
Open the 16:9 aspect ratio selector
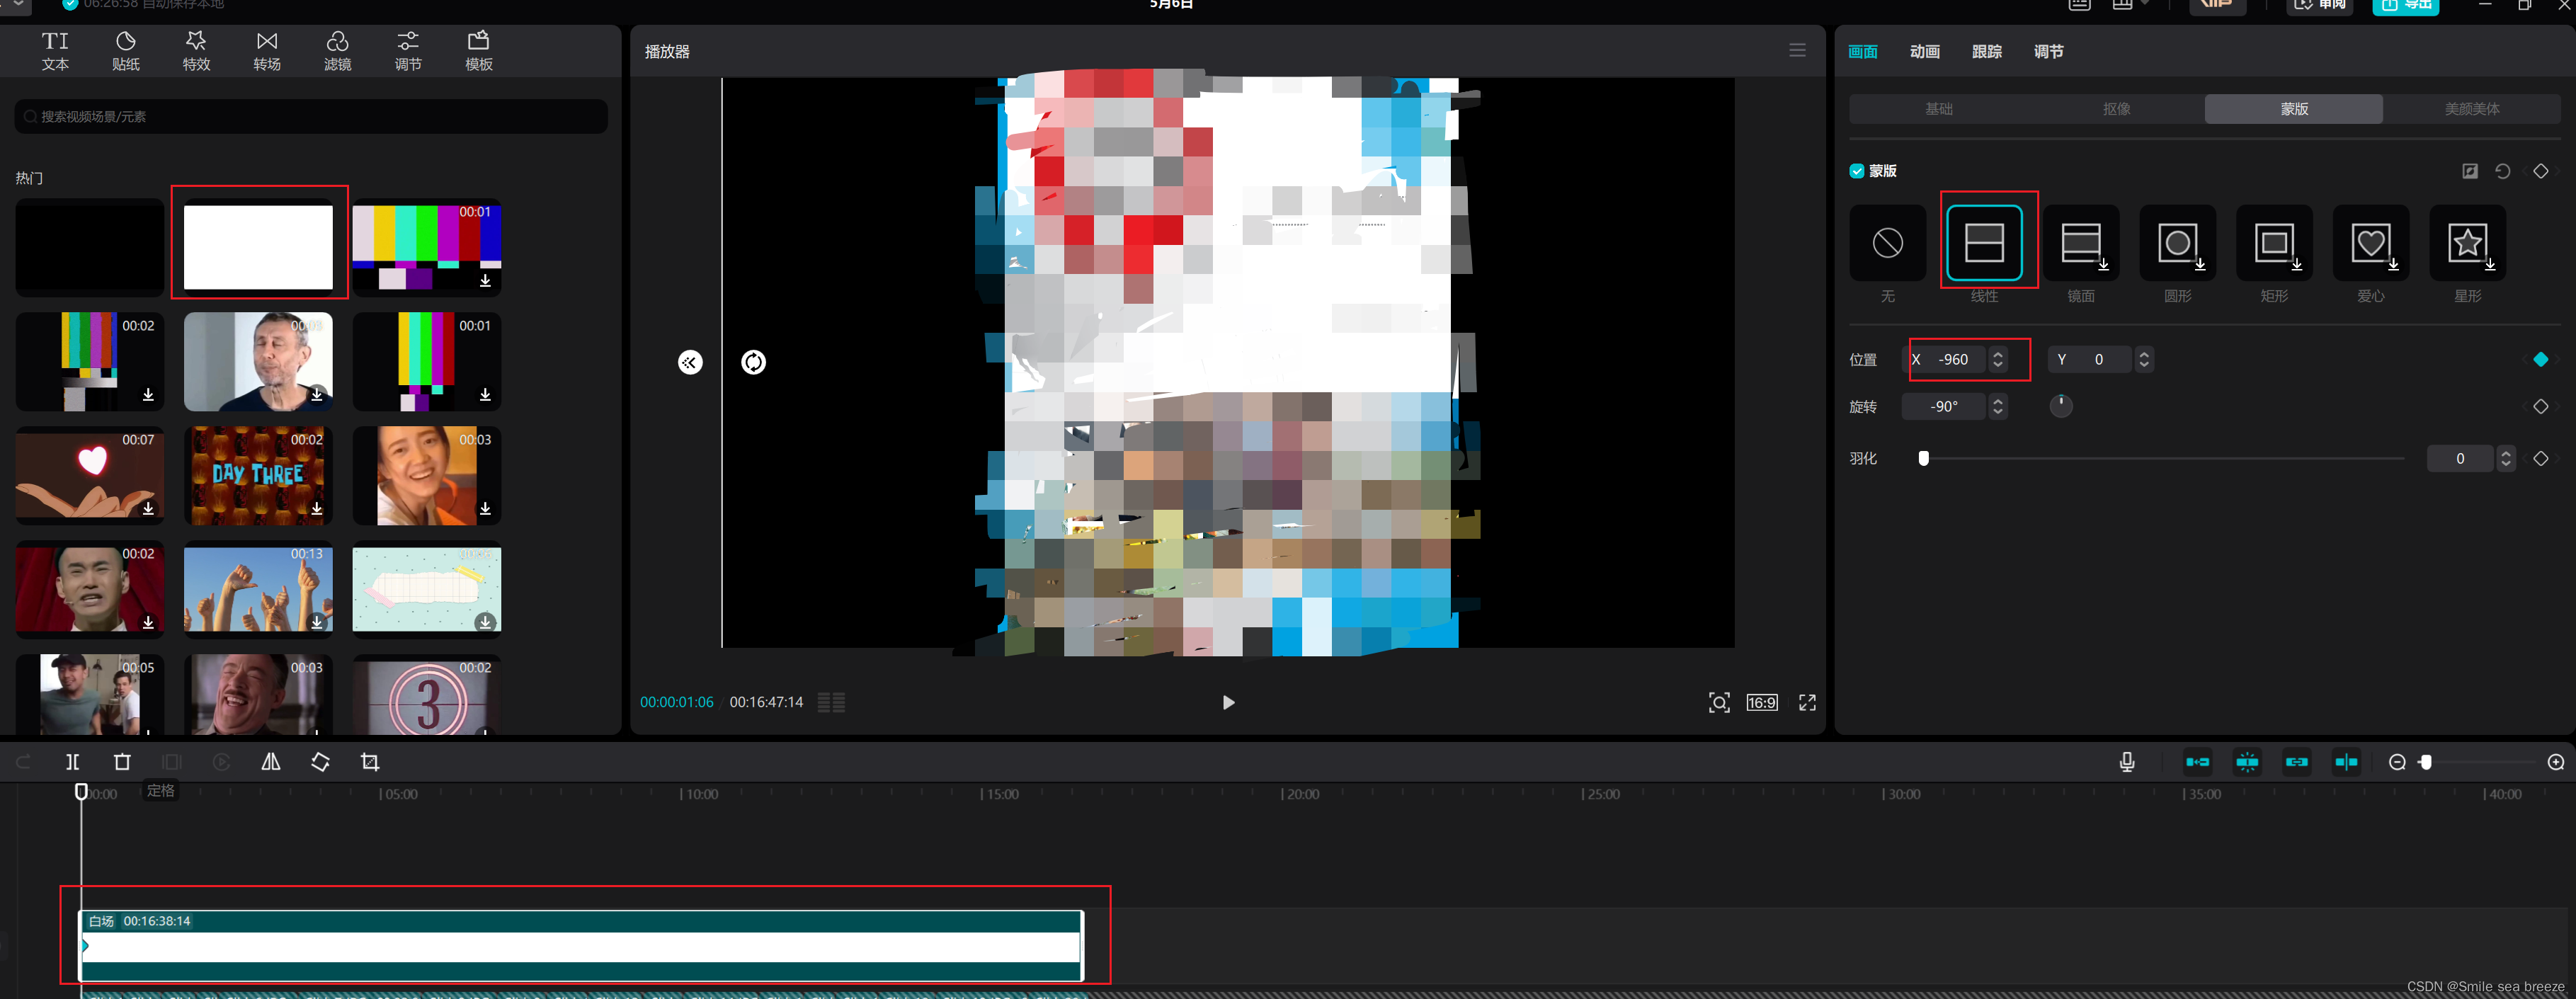[1761, 702]
